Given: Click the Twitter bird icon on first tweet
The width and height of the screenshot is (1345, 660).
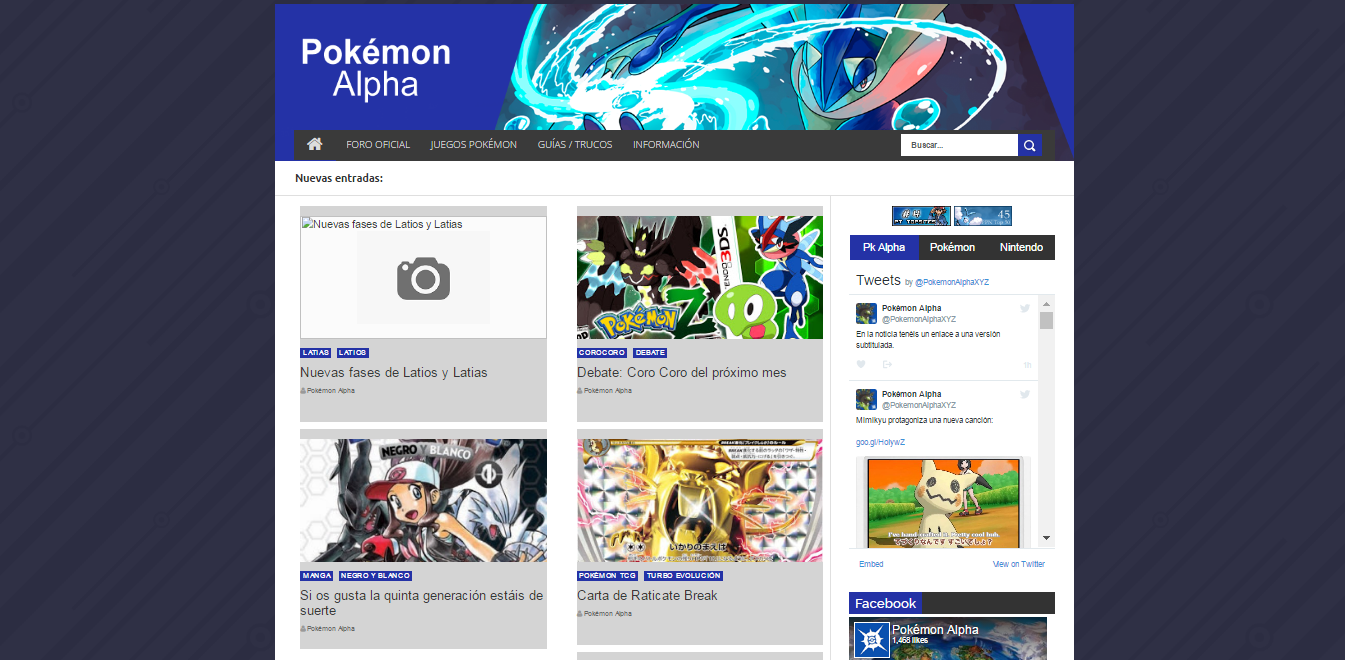Looking at the screenshot, I should coord(1024,309).
